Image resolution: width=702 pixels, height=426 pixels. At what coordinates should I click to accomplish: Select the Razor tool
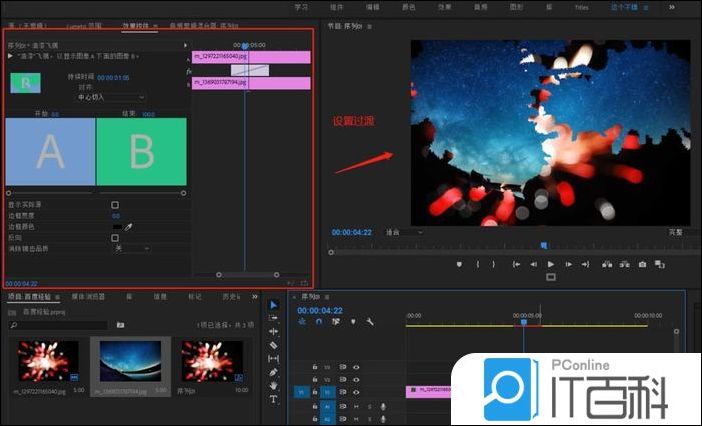tap(274, 345)
